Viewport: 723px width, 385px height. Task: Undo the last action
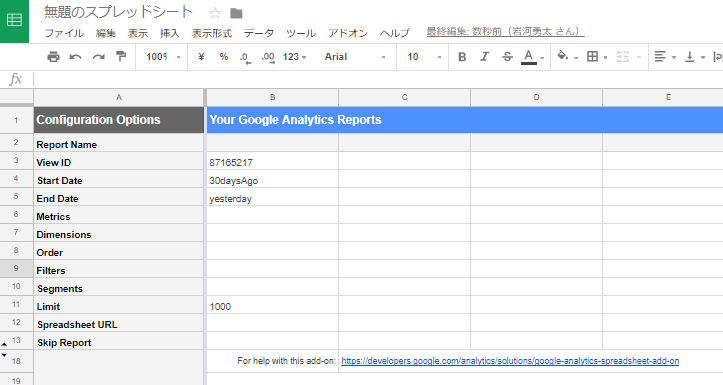coord(75,57)
